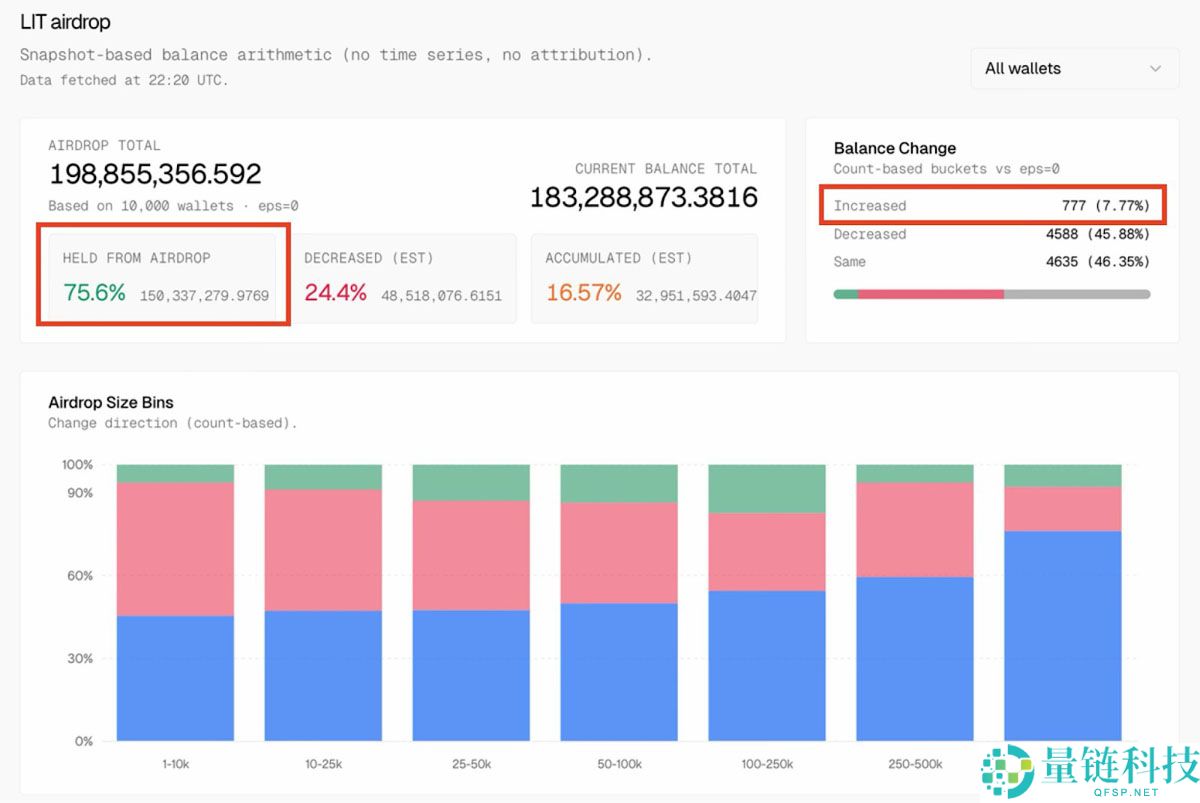Click the 250-500k axis label
This screenshot has width=1200, height=803.
(x=915, y=764)
